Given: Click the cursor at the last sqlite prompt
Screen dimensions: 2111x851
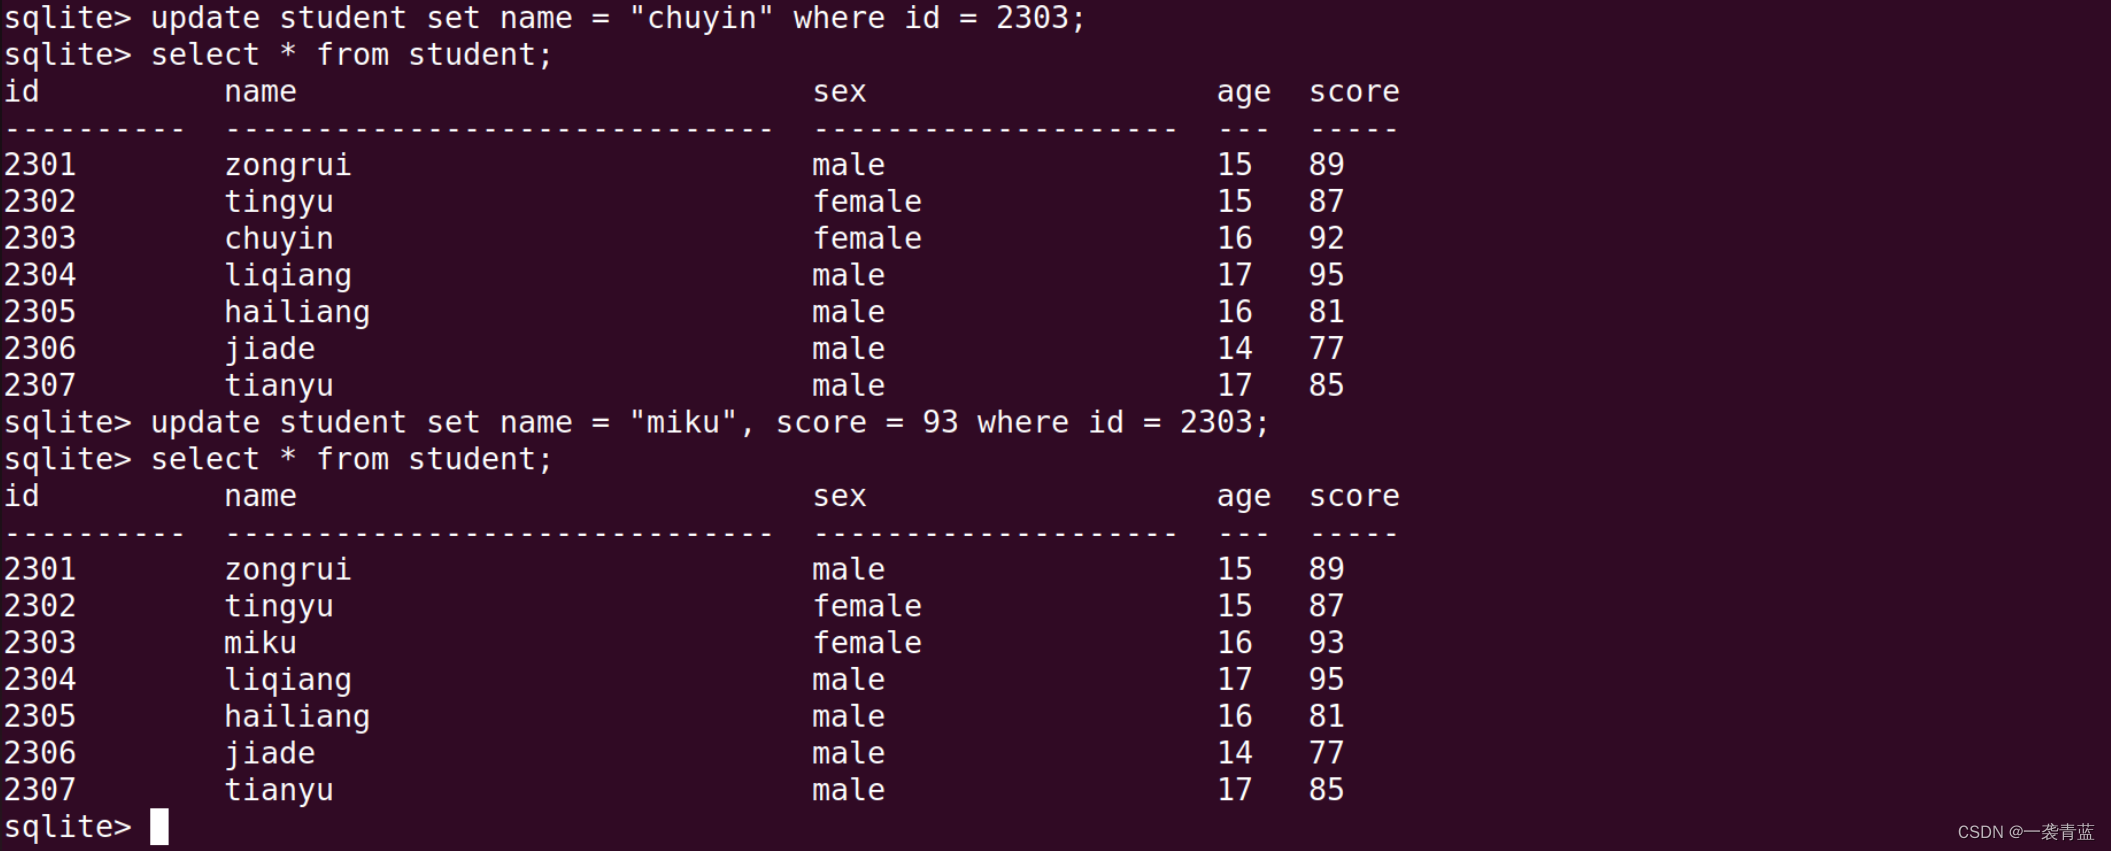Looking at the screenshot, I should (159, 827).
